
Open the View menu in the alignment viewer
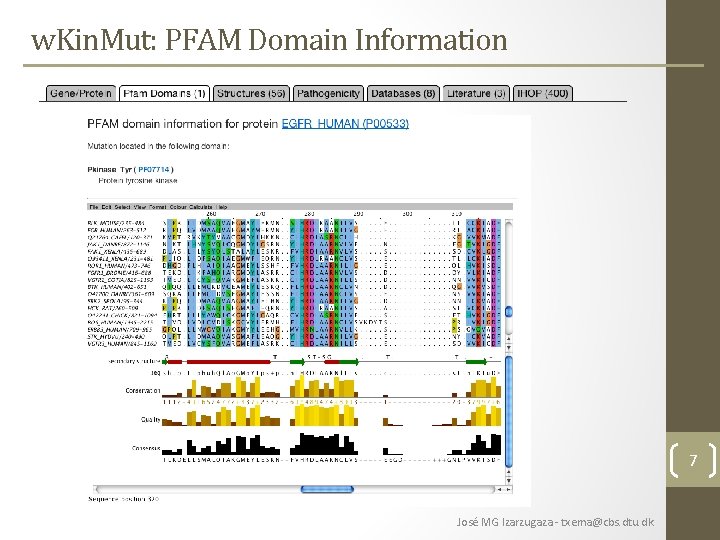140,207
